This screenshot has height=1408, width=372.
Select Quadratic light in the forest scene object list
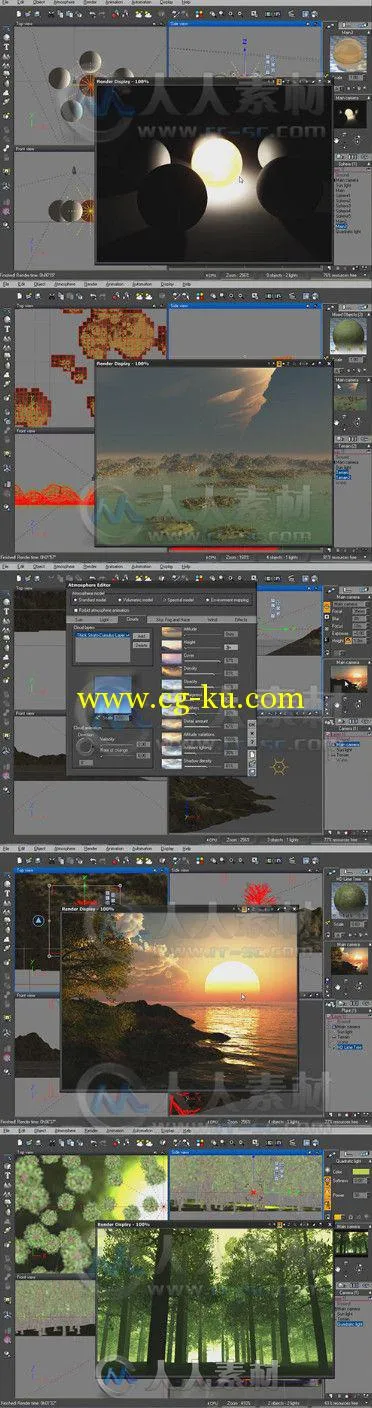click(x=349, y=1324)
